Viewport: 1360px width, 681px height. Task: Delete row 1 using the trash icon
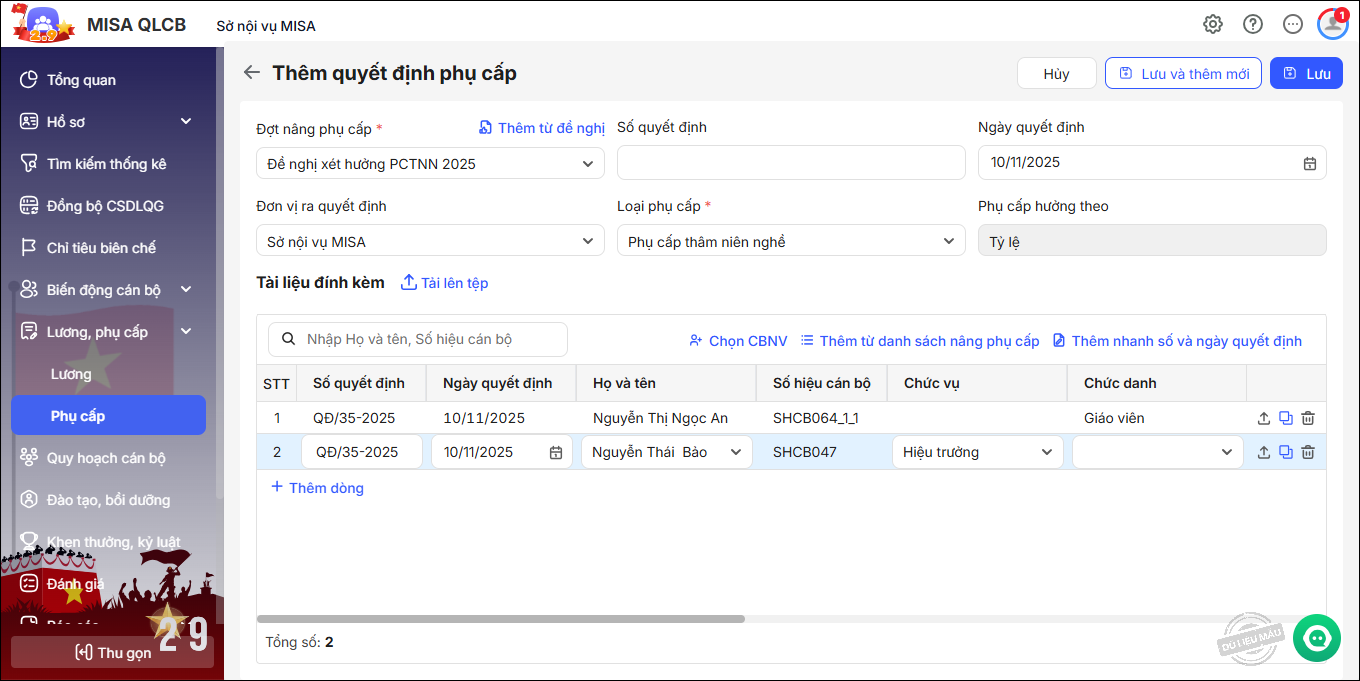pyautogui.click(x=1308, y=419)
